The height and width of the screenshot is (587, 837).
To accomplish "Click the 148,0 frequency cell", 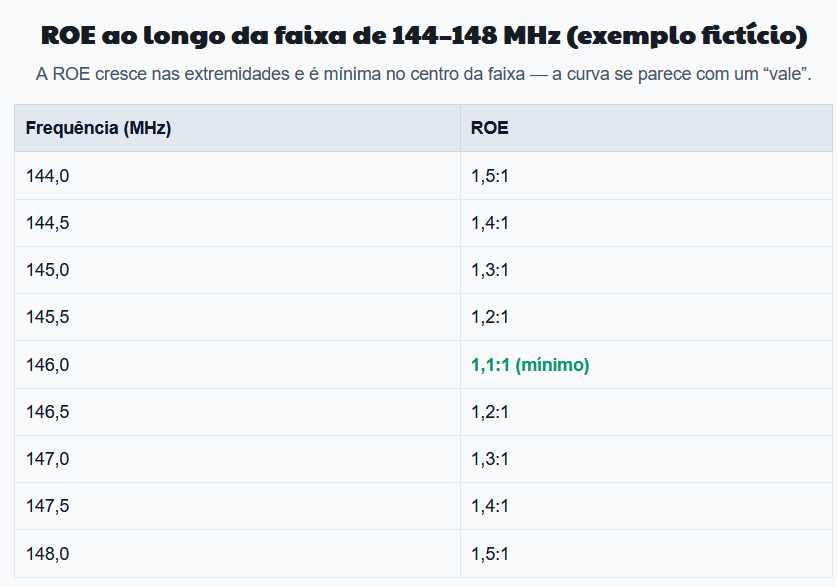I will [48, 554].
